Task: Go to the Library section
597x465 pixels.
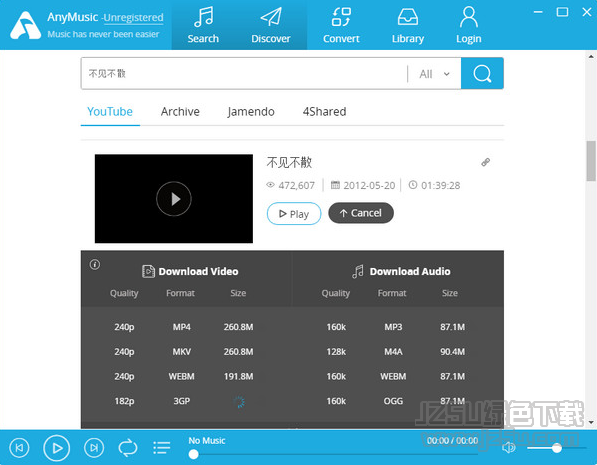Action: click(408, 25)
